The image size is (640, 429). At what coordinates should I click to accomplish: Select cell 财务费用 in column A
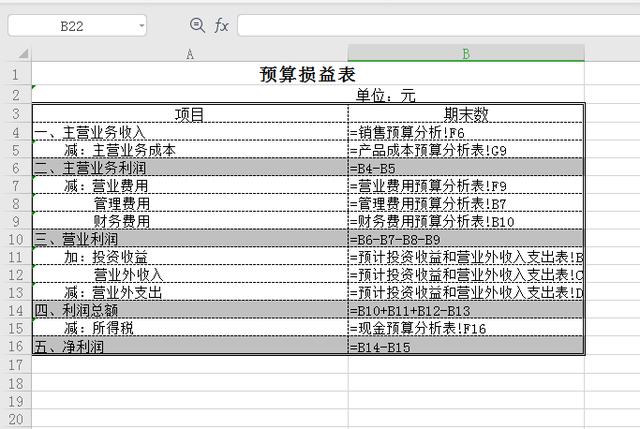[x=190, y=221]
